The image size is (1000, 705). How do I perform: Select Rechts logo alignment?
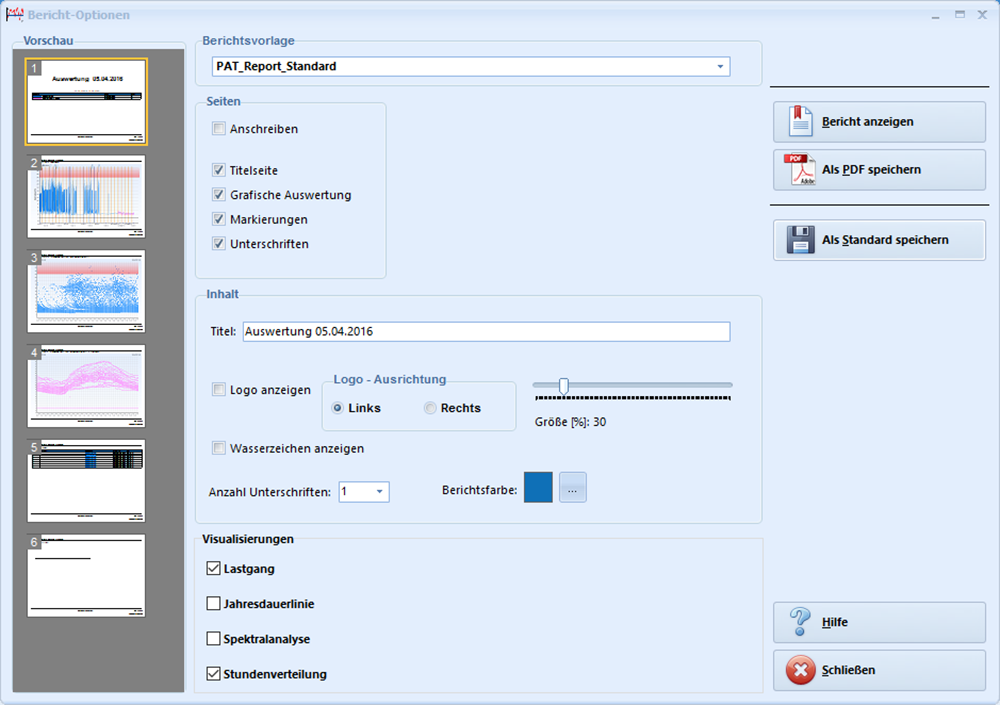pyautogui.click(x=430, y=408)
